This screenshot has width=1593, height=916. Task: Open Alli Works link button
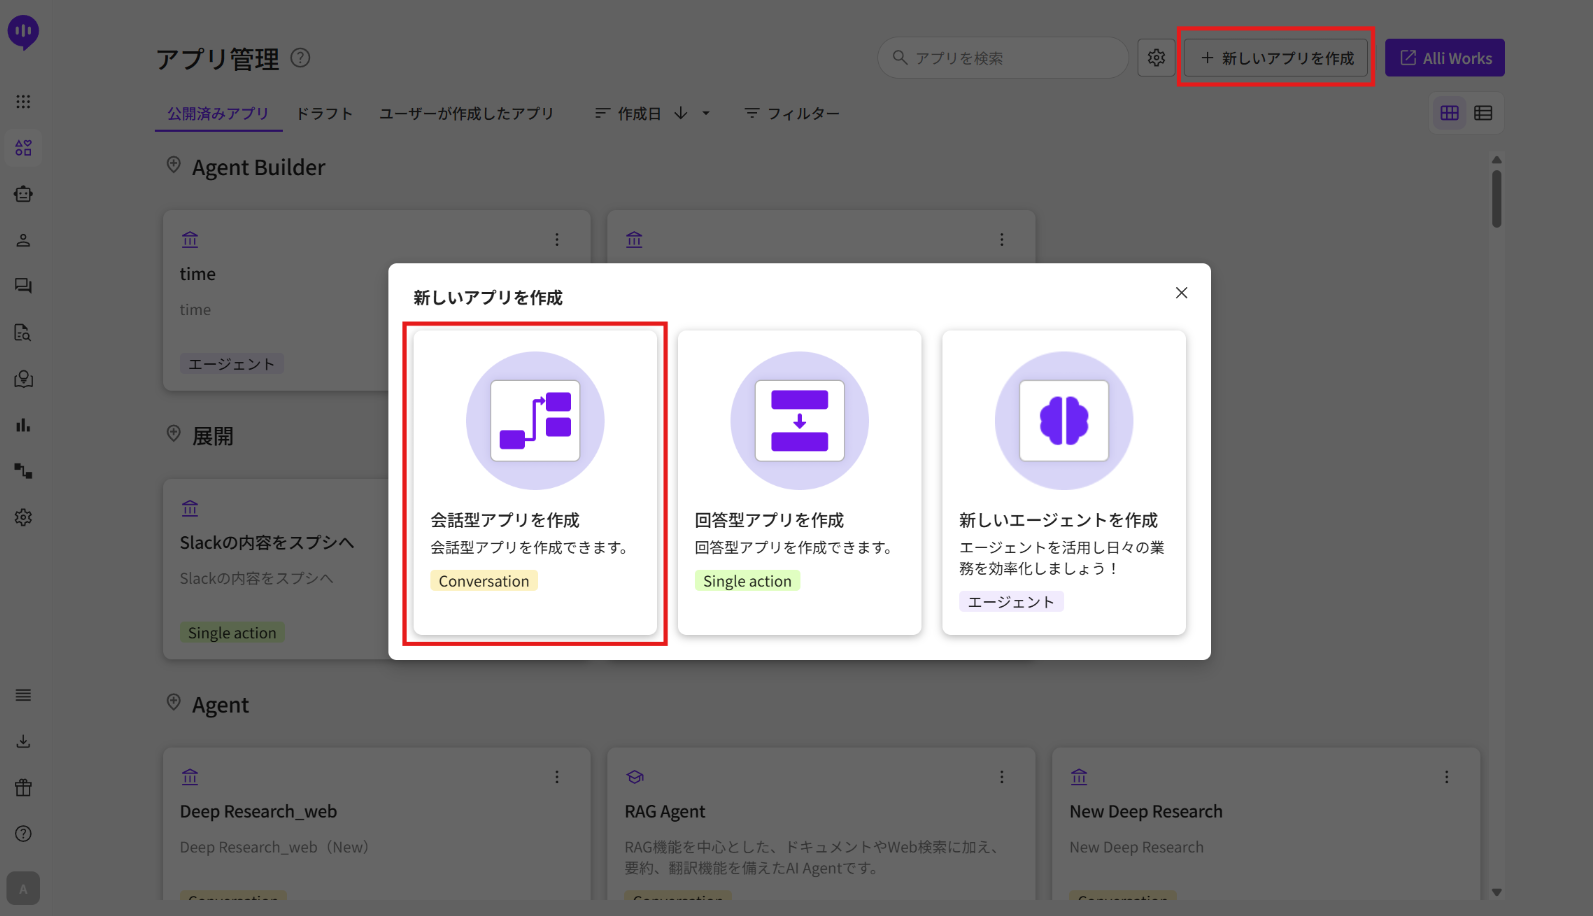(x=1444, y=58)
